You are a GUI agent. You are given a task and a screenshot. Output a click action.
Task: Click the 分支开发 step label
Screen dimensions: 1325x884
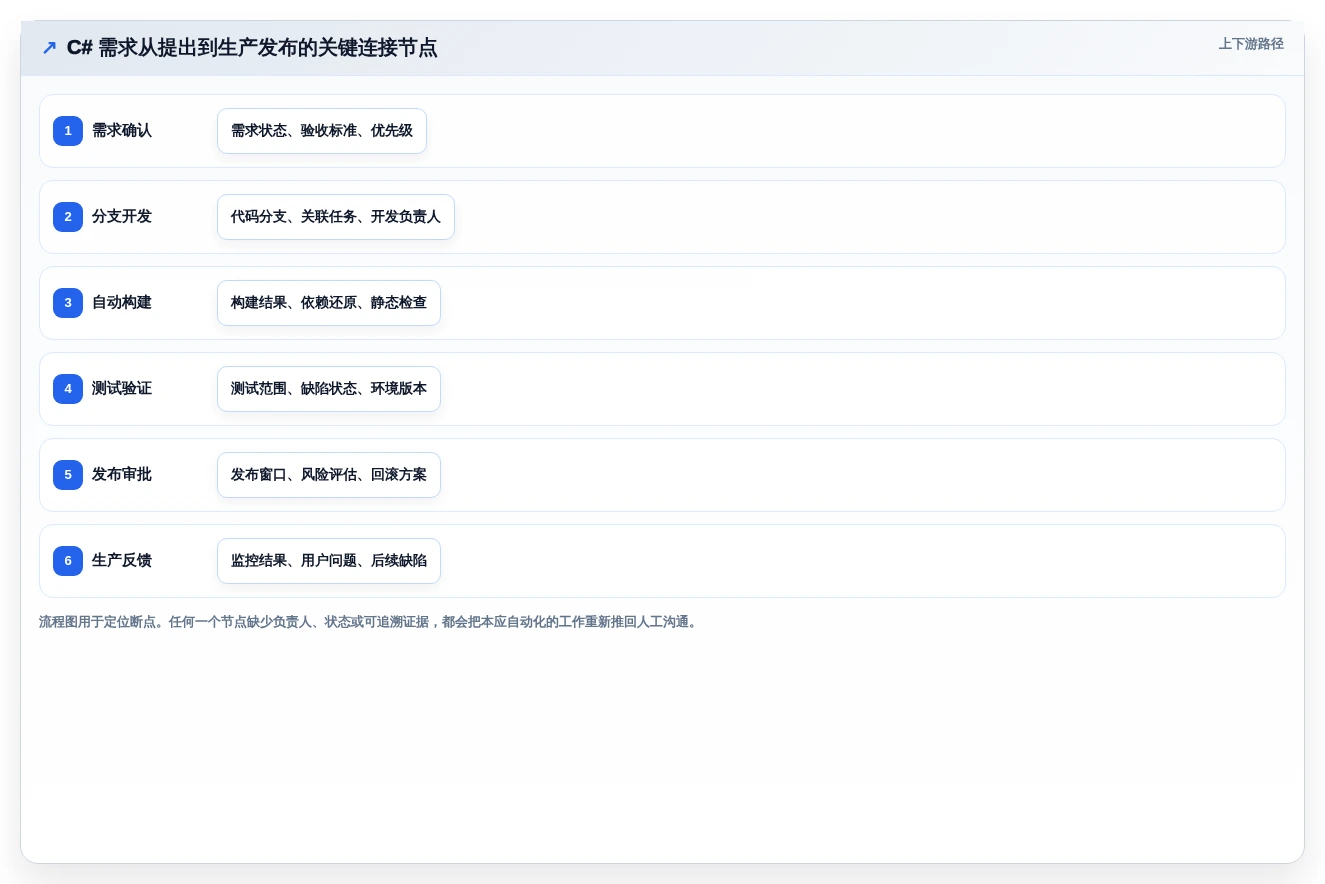point(122,217)
